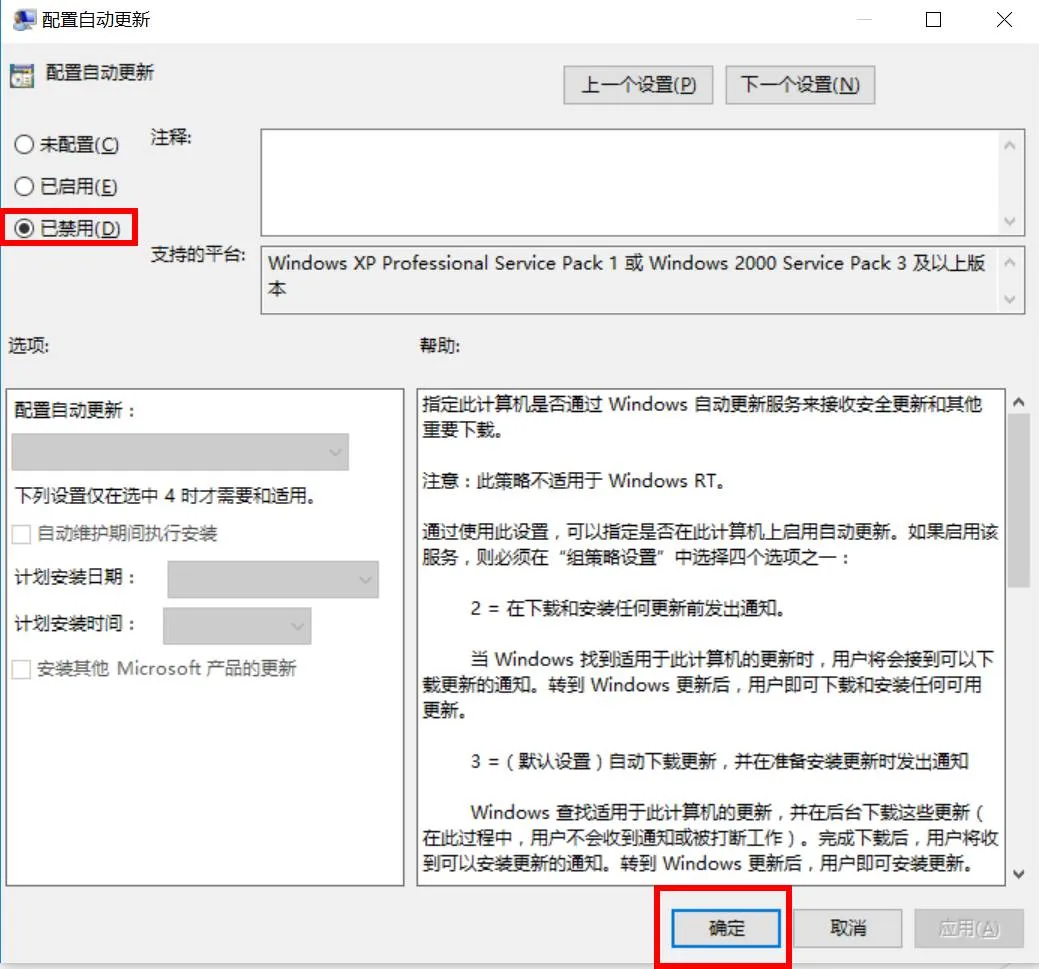
Task: Select the 未配置(C) radio button
Action: [22, 144]
